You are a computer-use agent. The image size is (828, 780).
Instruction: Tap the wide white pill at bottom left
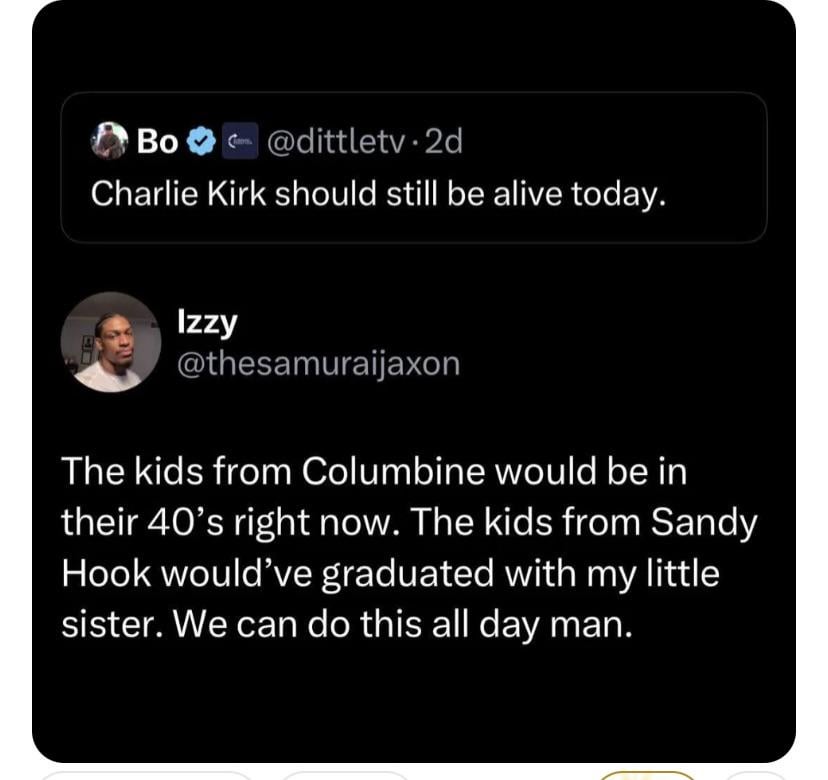click(x=146, y=775)
